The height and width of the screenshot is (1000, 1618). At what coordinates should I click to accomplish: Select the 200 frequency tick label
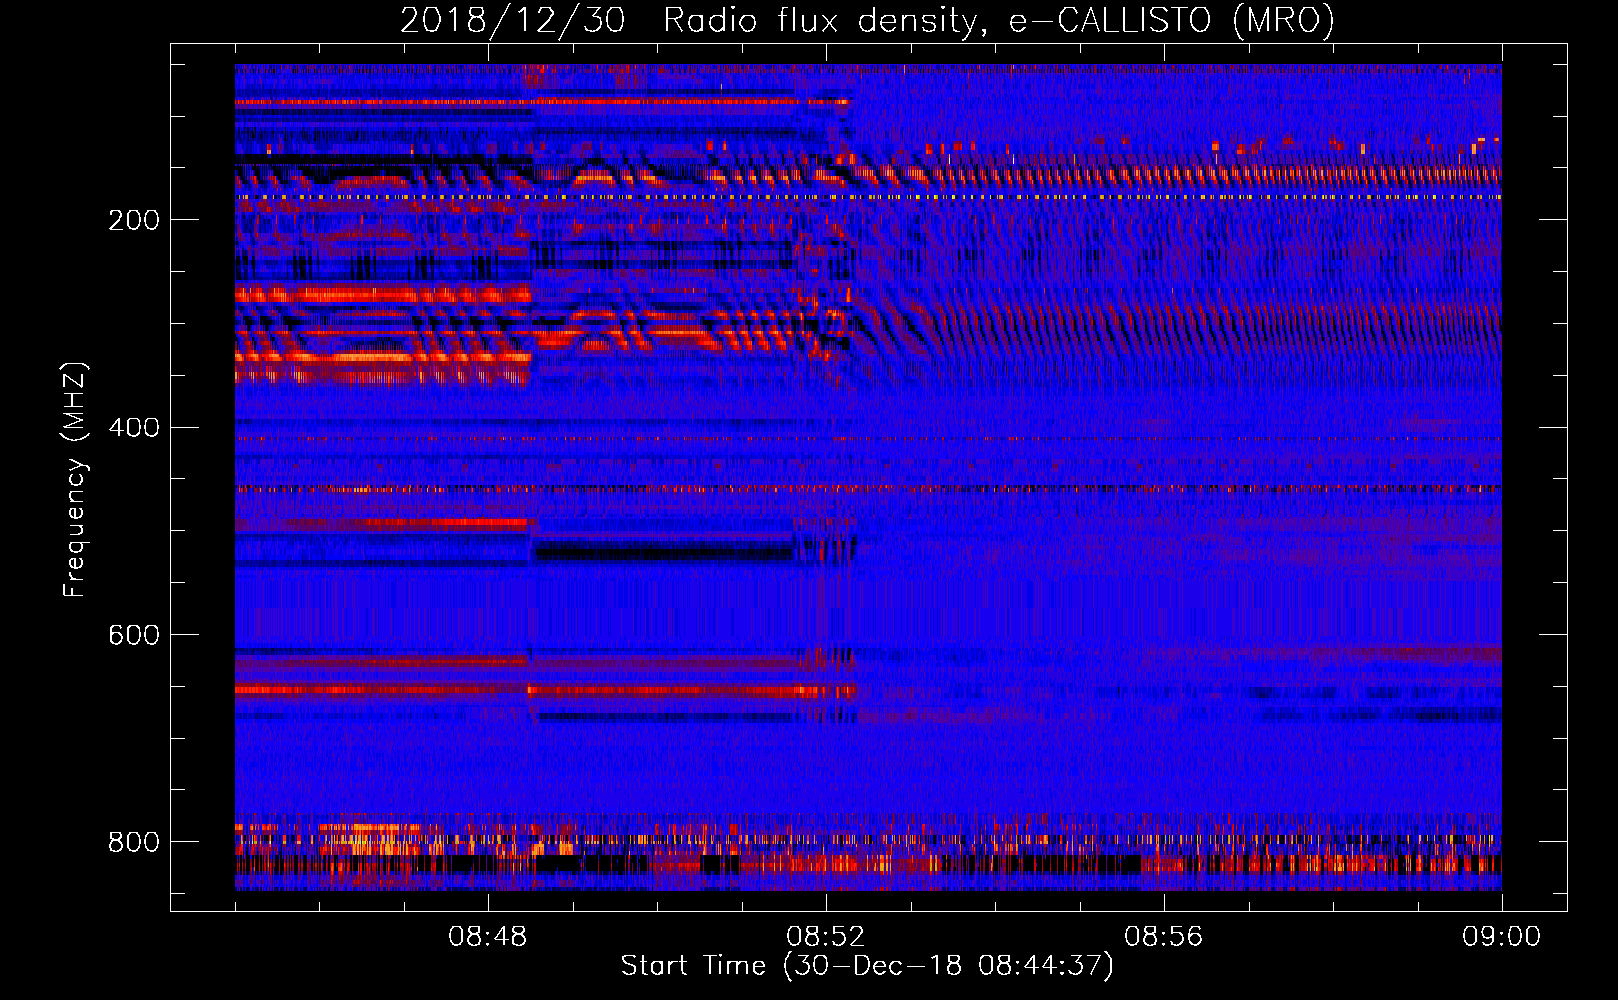[133, 220]
